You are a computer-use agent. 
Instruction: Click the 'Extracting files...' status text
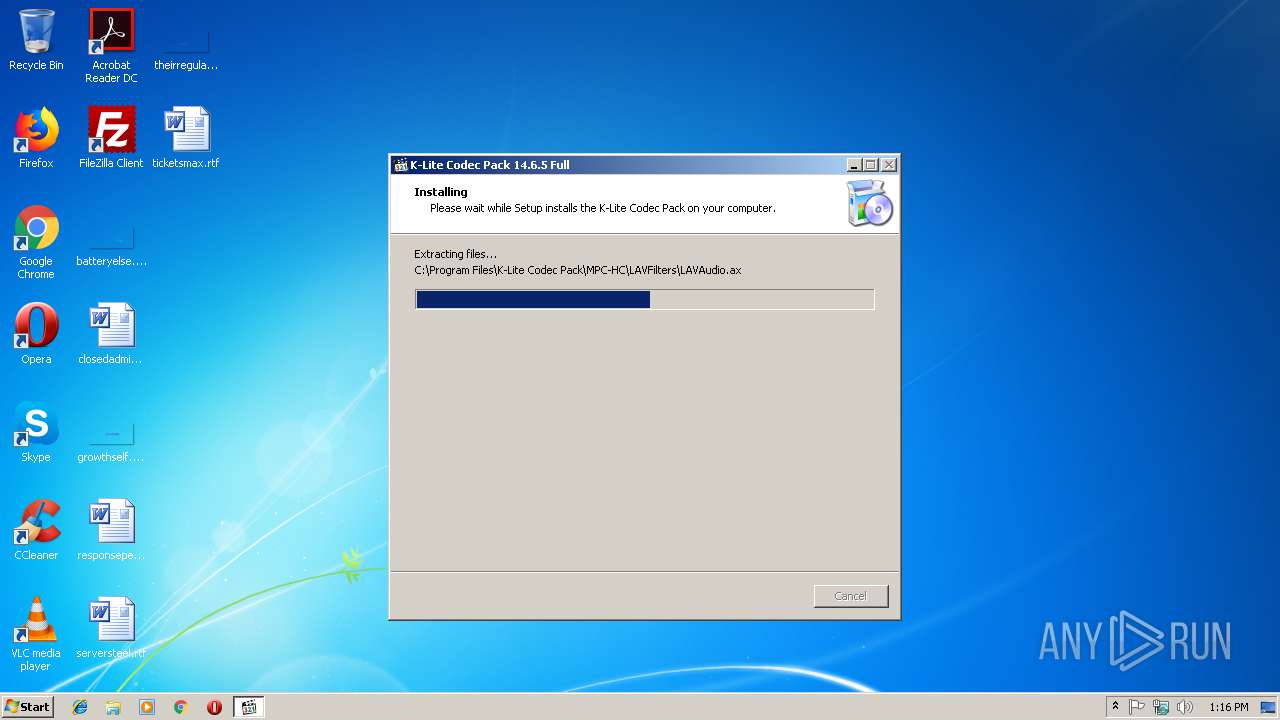[x=455, y=254]
